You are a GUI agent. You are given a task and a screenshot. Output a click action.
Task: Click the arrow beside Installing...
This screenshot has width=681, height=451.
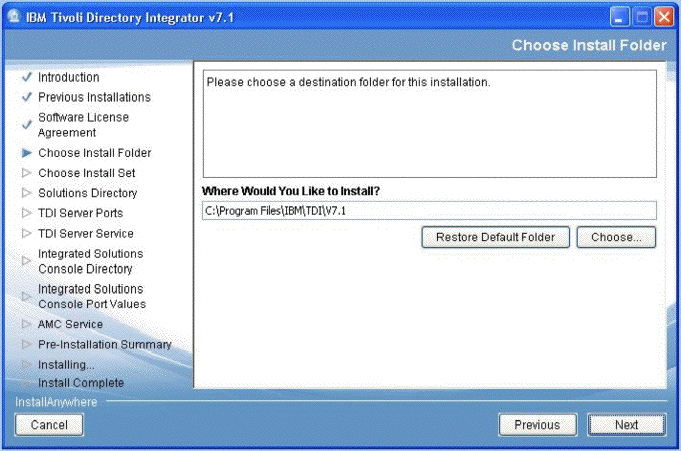(x=26, y=364)
